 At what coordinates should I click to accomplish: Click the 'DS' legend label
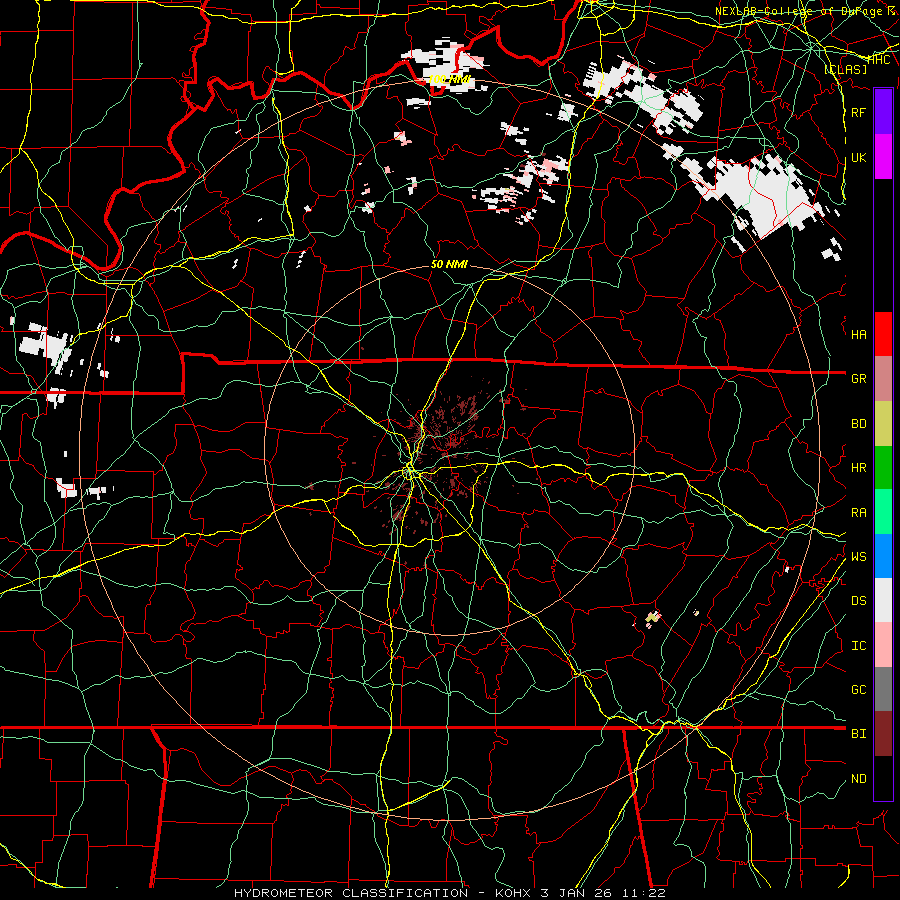pos(858,600)
